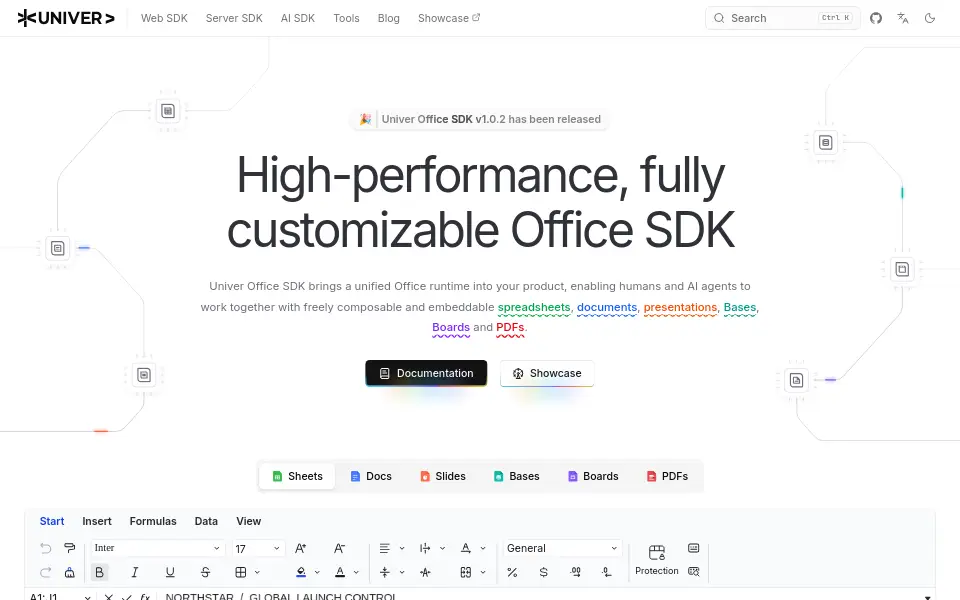Click the Borders icon

(241, 572)
